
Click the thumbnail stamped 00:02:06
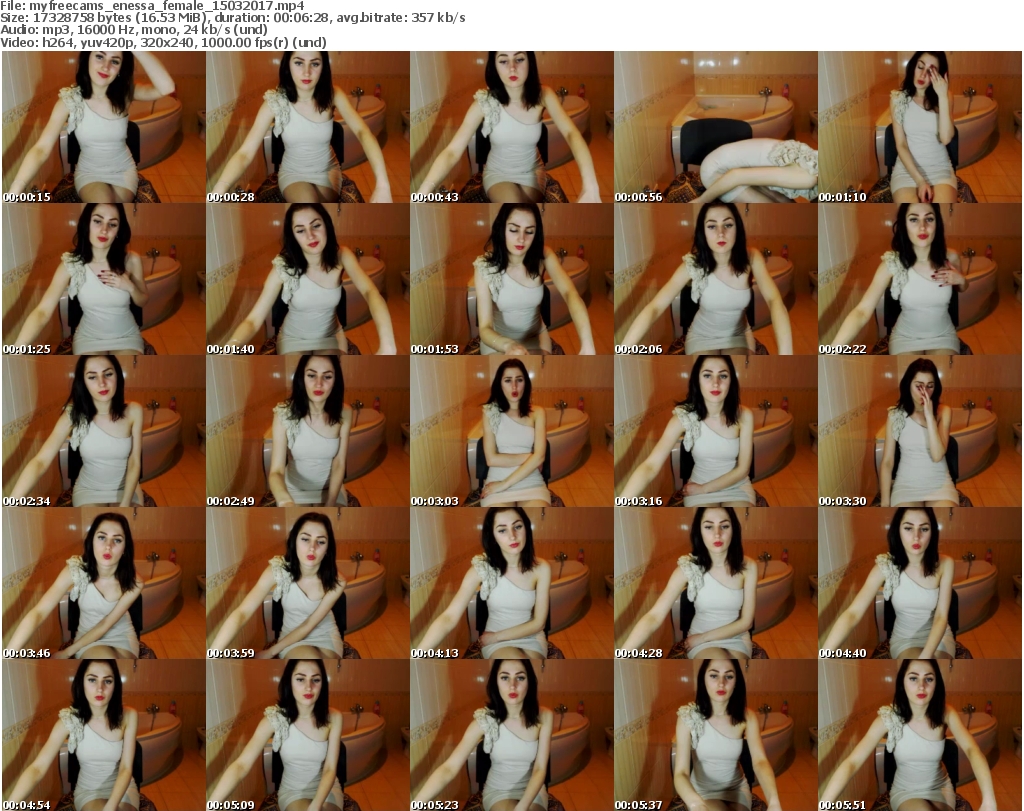tap(715, 279)
